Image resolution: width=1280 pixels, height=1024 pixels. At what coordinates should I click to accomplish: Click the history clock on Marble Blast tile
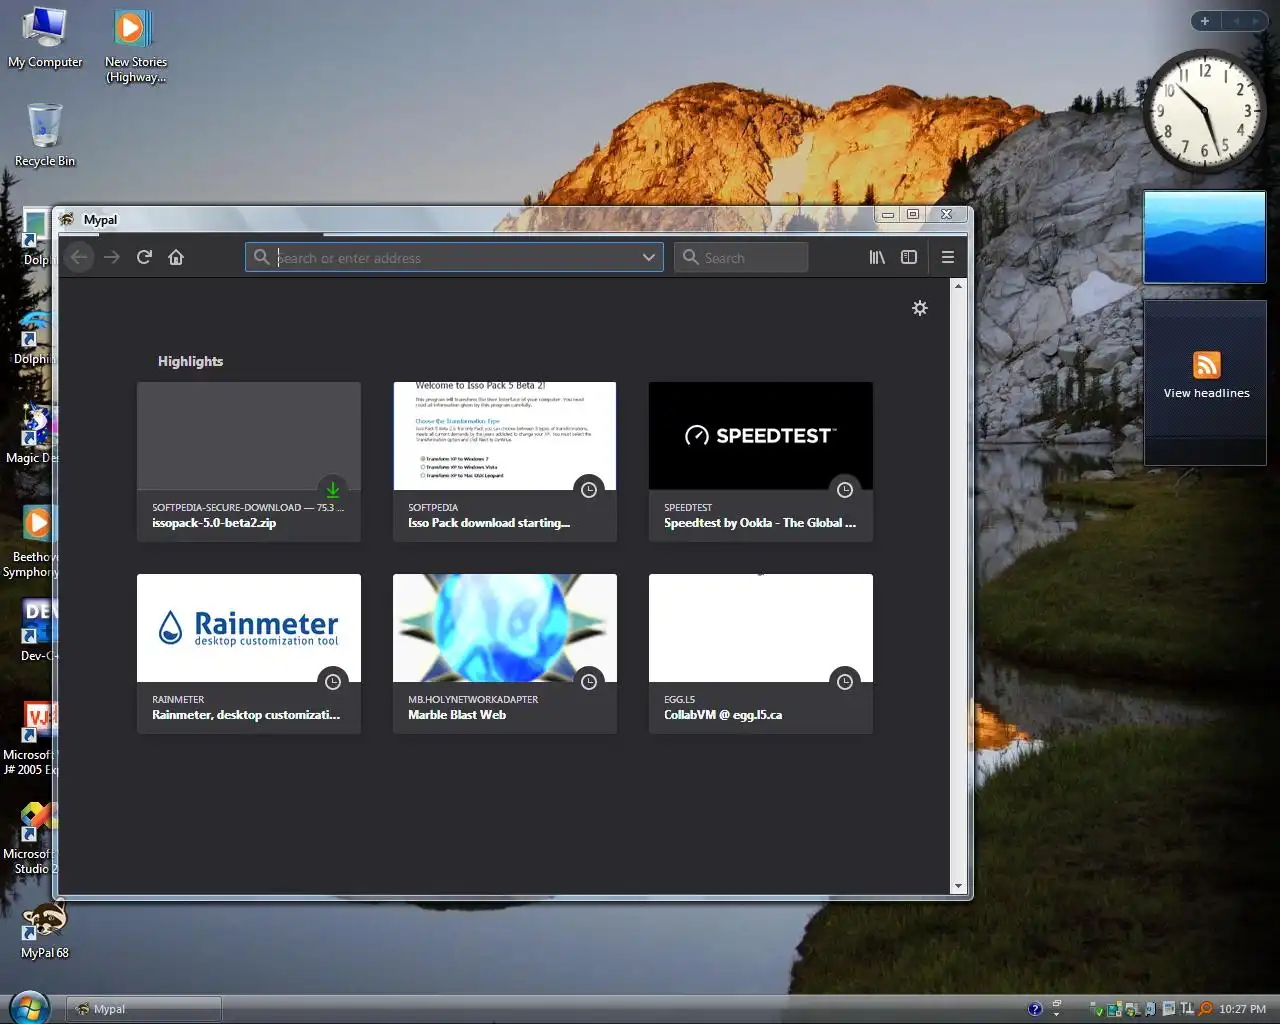point(589,682)
